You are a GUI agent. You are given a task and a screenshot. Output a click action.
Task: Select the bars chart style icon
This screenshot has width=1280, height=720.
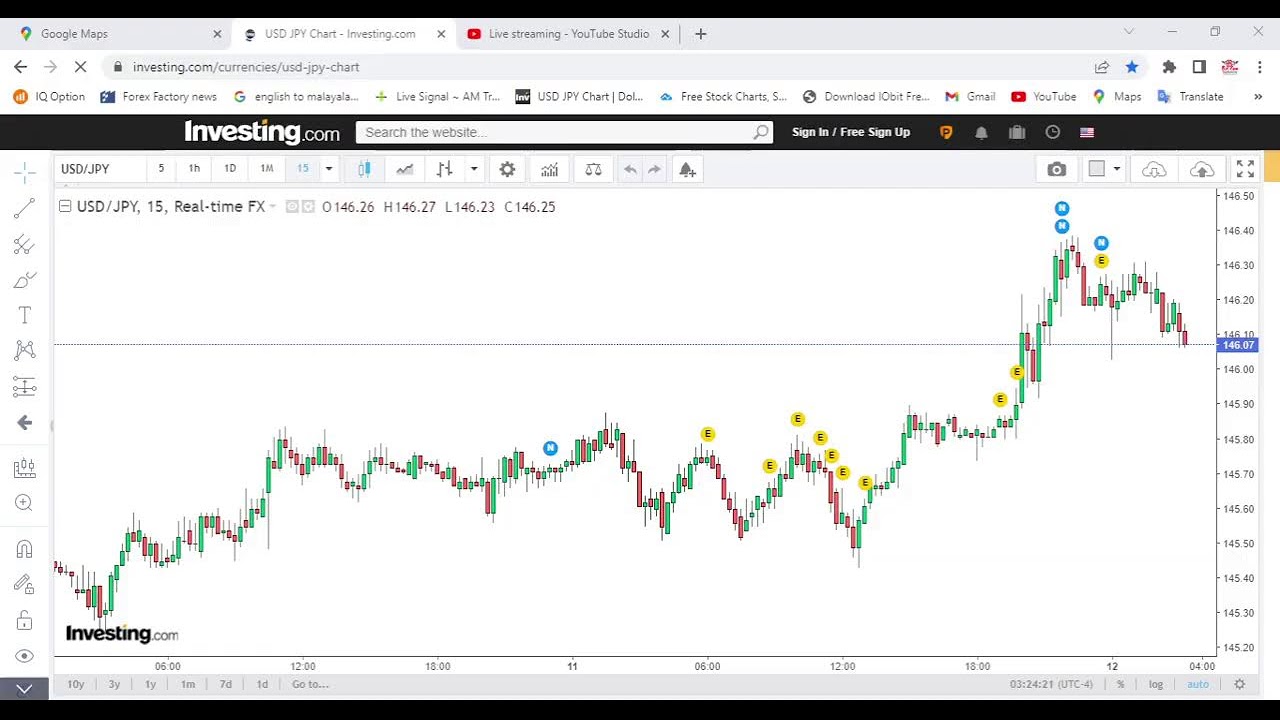coord(445,169)
